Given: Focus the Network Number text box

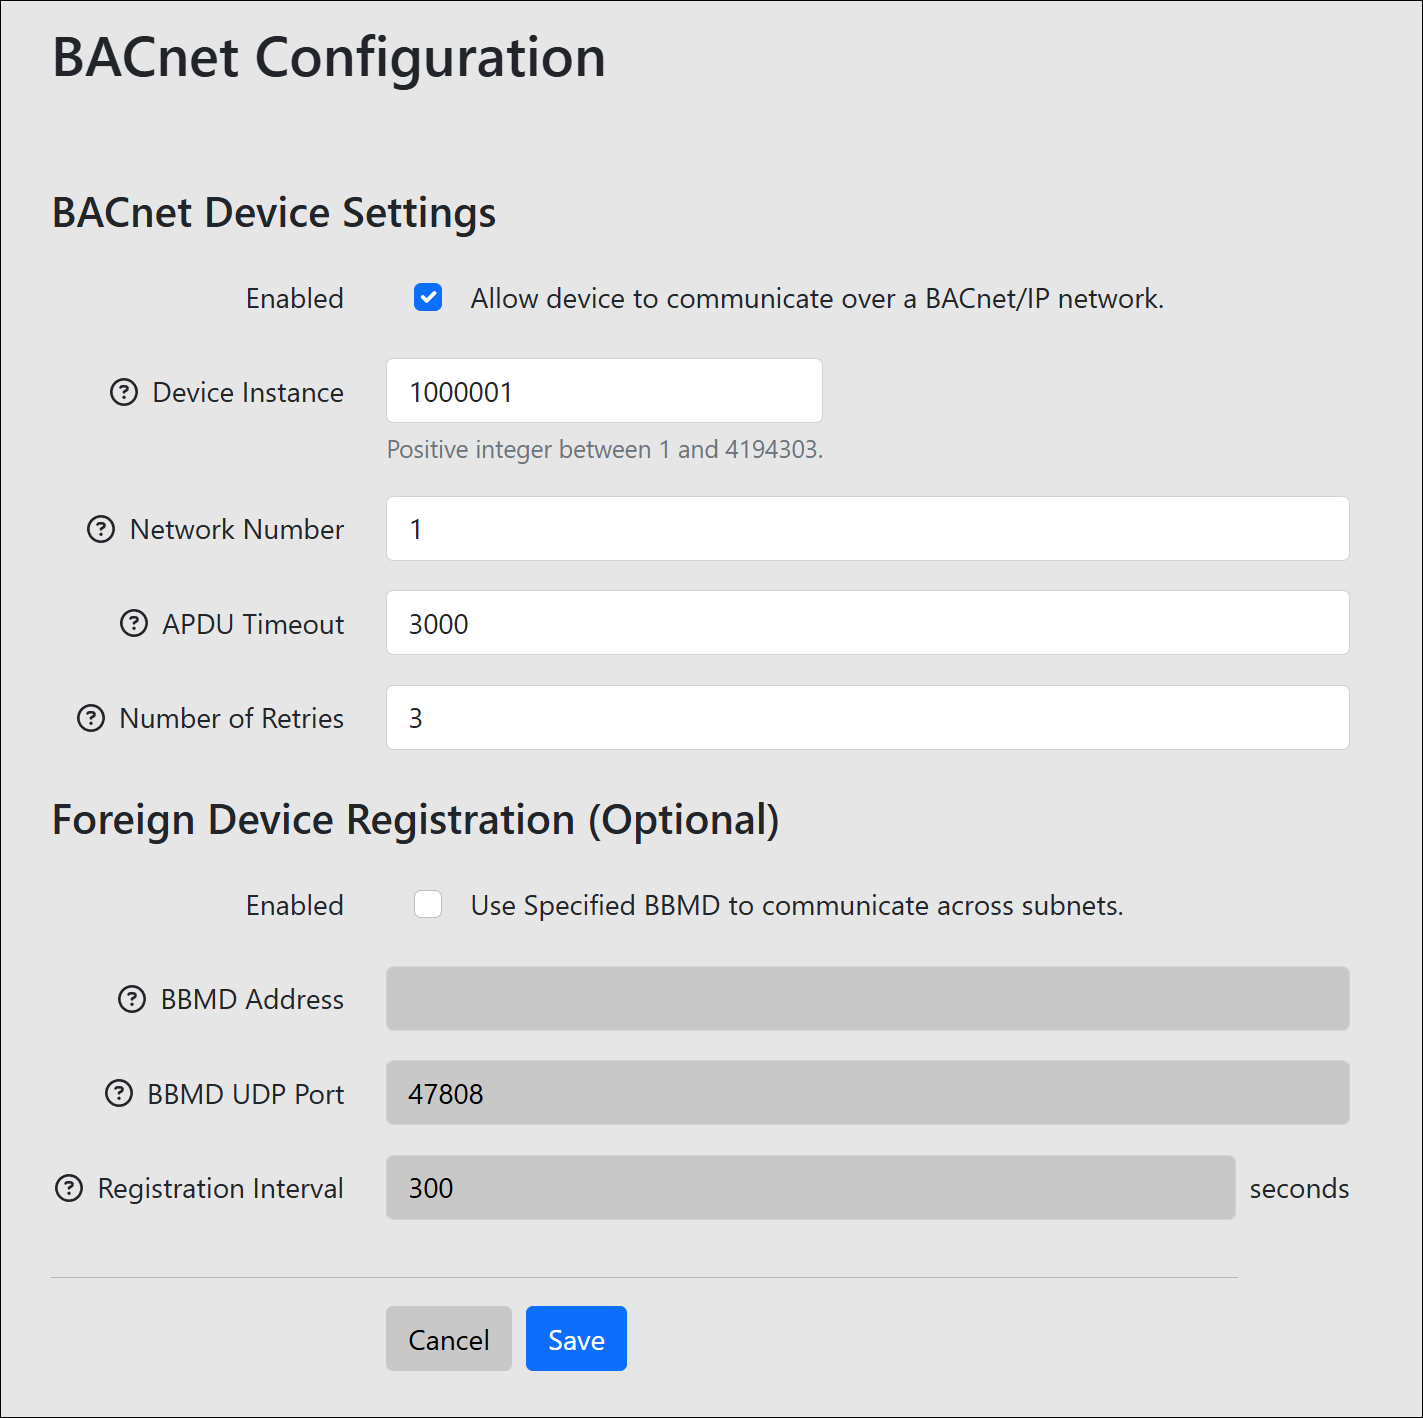Looking at the screenshot, I should click(867, 529).
